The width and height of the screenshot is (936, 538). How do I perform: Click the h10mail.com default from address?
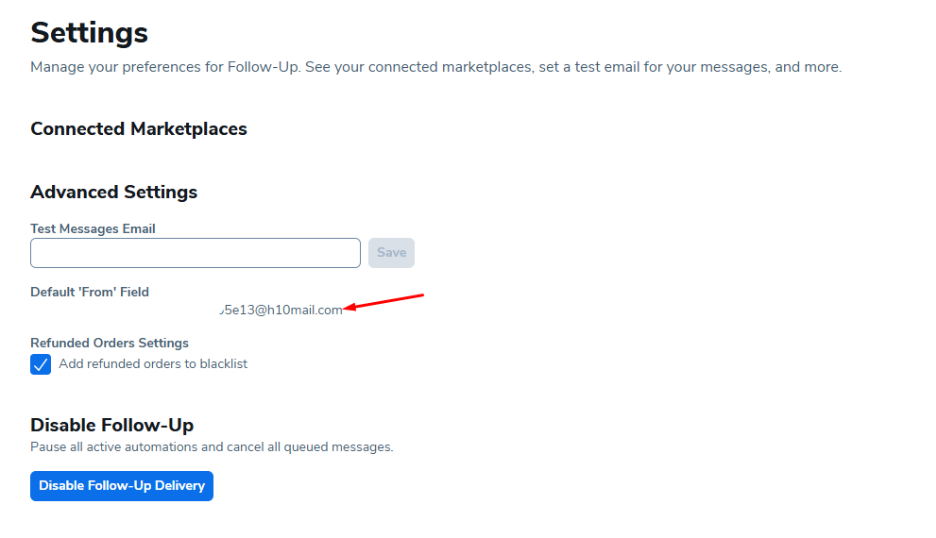(282, 310)
